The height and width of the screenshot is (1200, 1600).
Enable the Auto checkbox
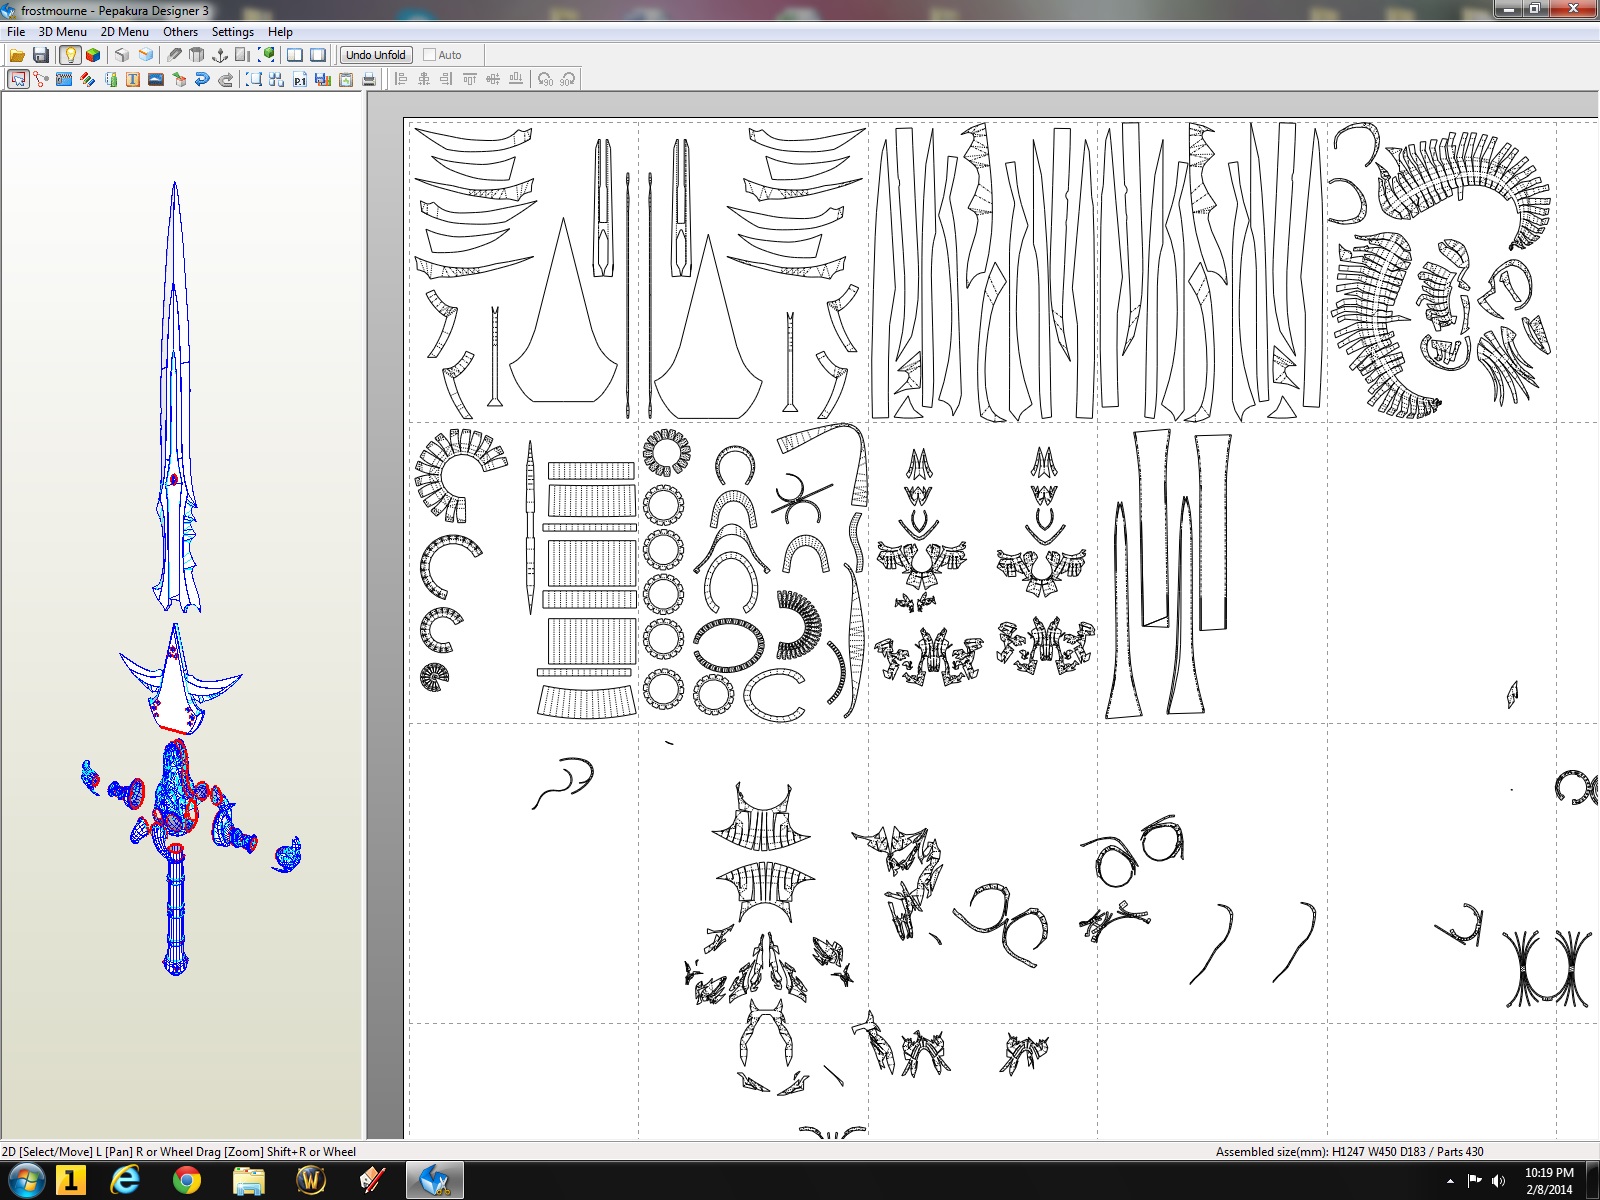[x=429, y=55]
